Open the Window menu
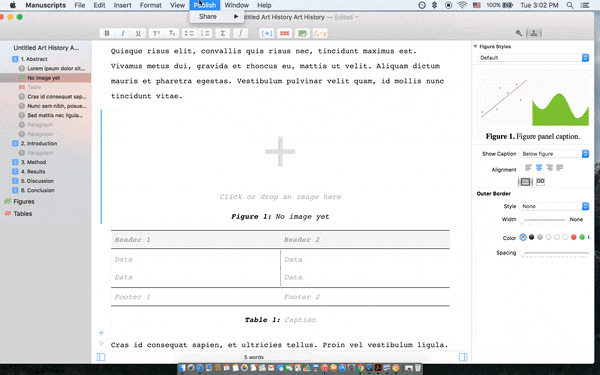600x375 pixels. (236, 5)
